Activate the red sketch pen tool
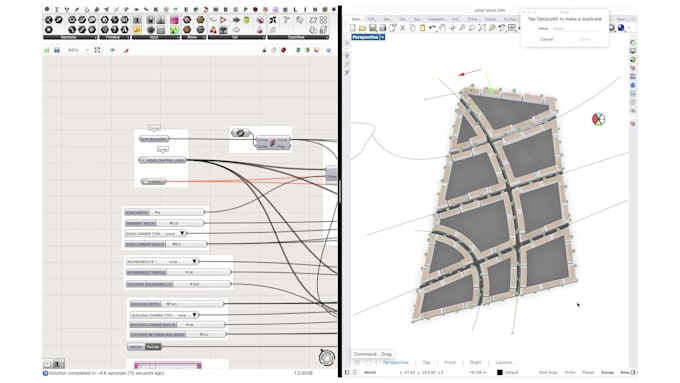680x383 pixels. [x=126, y=50]
